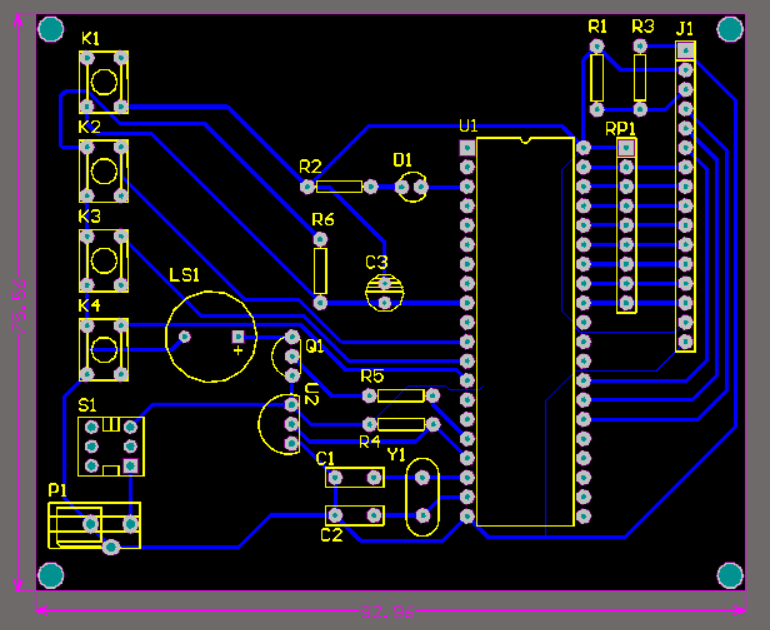Screen dimensions: 770x630
Task: Click the square pad of switch S1
Action: click(x=130, y=466)
